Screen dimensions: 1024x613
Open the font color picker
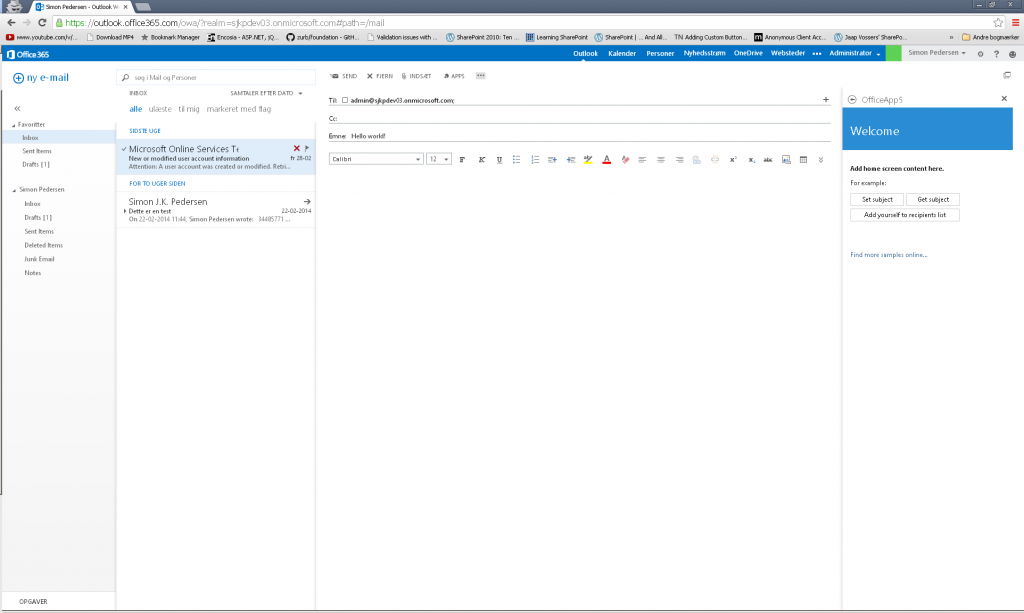click(x=606, y=159)
